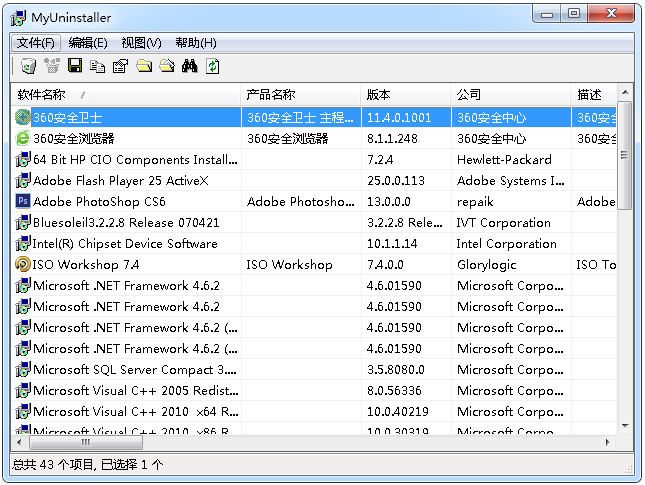Sort by the 版本 column header
The width and height of the screenshot is (645, 485).
[x=406, y=95]
